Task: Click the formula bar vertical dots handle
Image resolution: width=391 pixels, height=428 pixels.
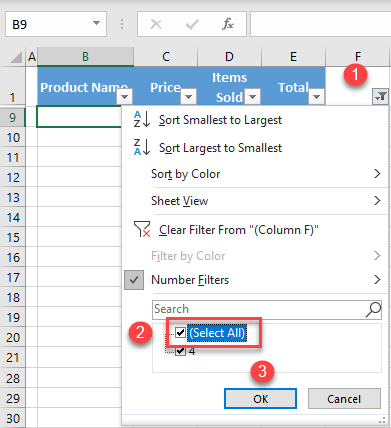Action: 122,24
